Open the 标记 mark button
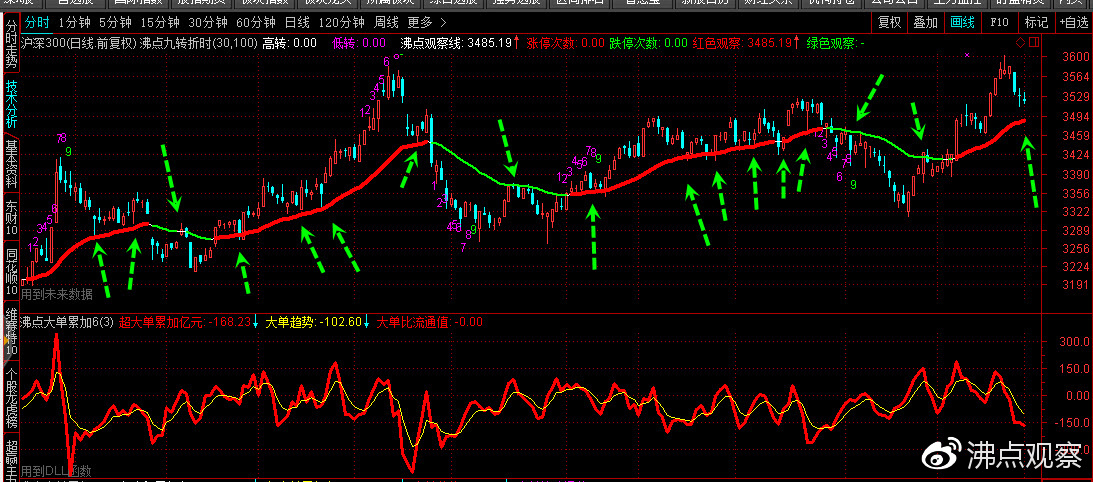Viewport: 1093px width, 482px height. tap(1035, 21)
